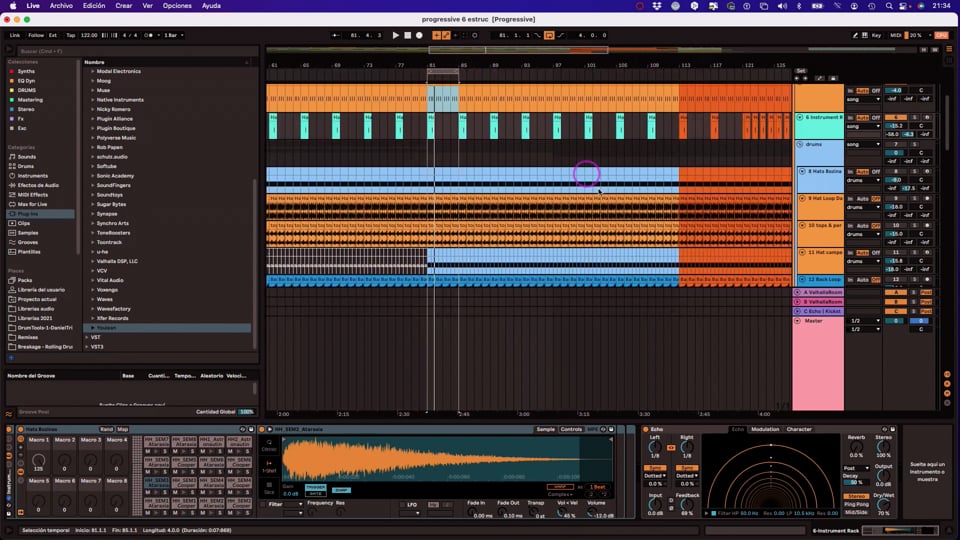
Task: Open the 1 Bar quantization dropdown
Action: click(173, 36)
